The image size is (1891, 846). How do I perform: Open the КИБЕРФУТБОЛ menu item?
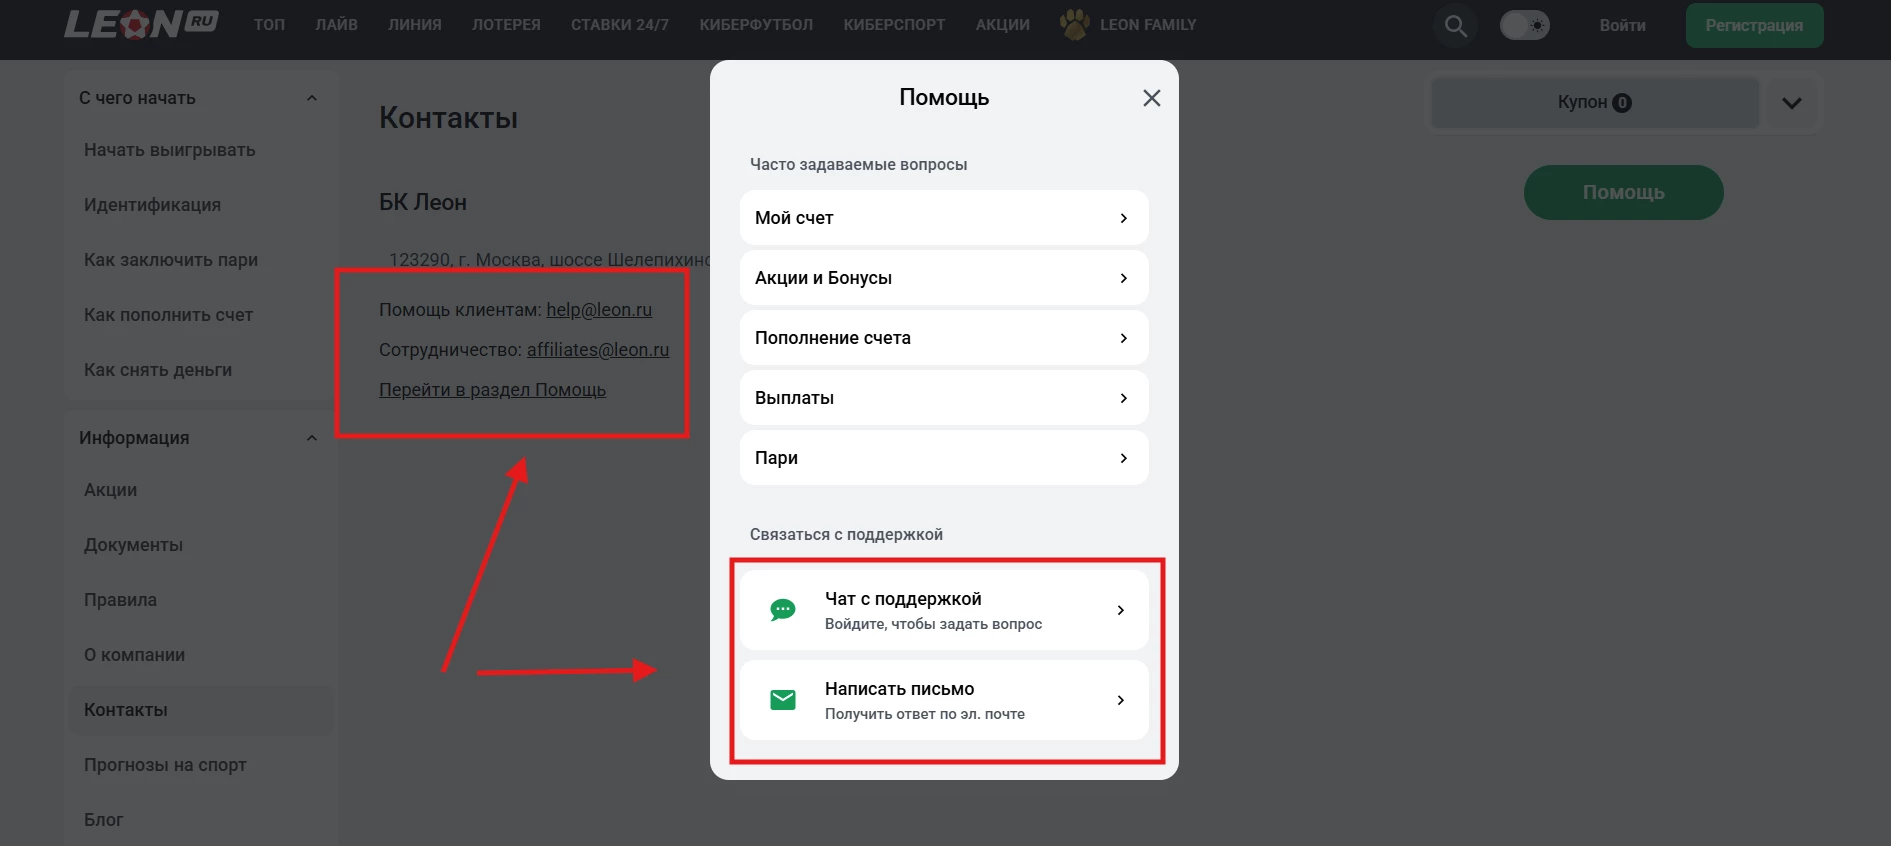(756, 25)
